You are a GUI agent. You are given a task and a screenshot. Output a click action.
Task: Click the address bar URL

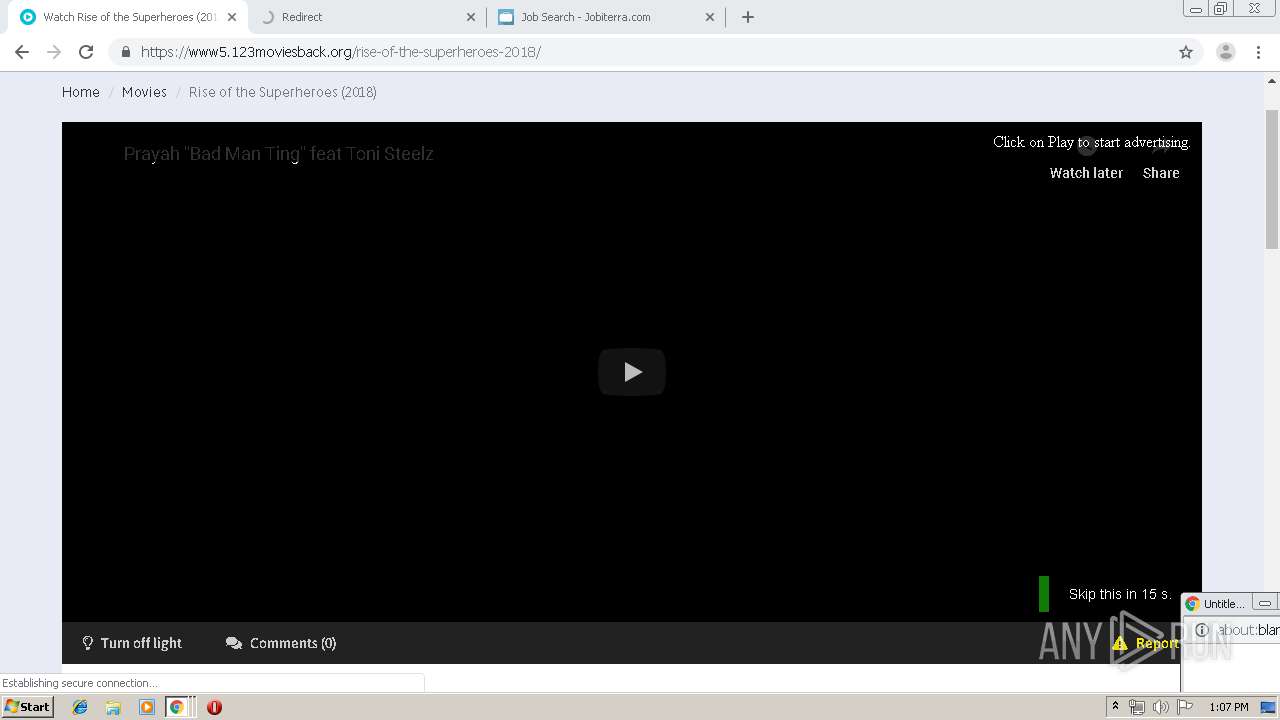(340, 52)
